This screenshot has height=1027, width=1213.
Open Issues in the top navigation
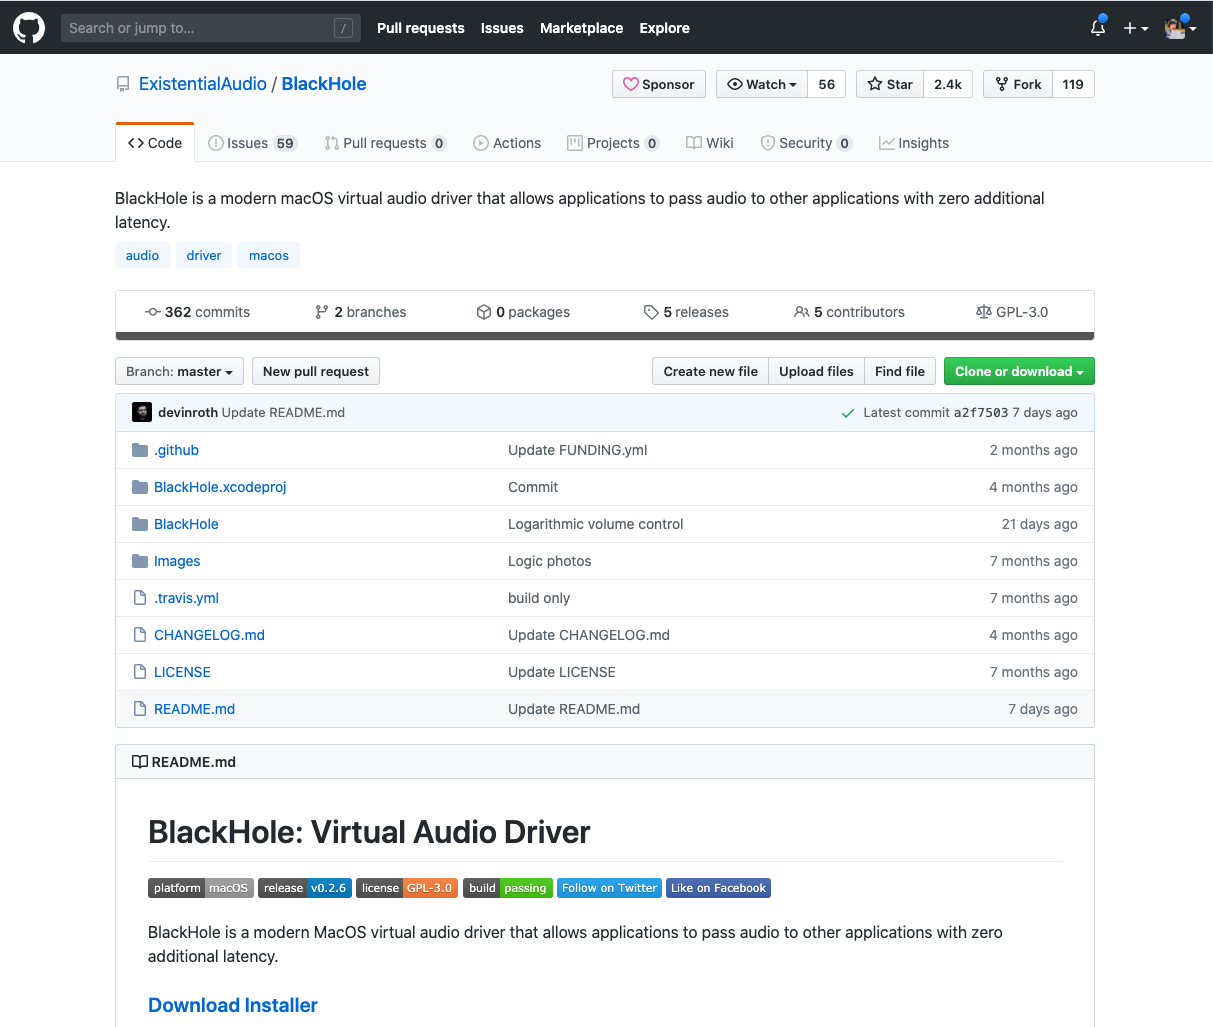point(502,28)
